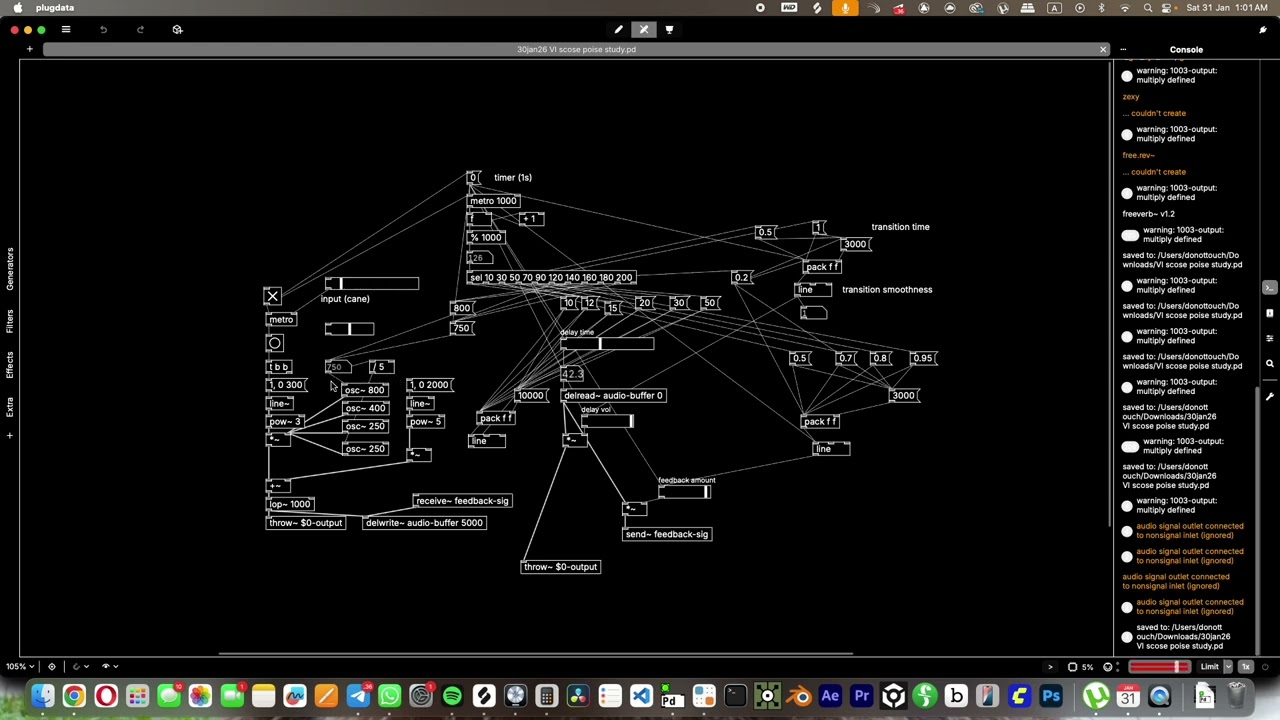Click the 'metro 1000' object
The height and width of the screenshot is (720, 1280).
coord(493,201)
